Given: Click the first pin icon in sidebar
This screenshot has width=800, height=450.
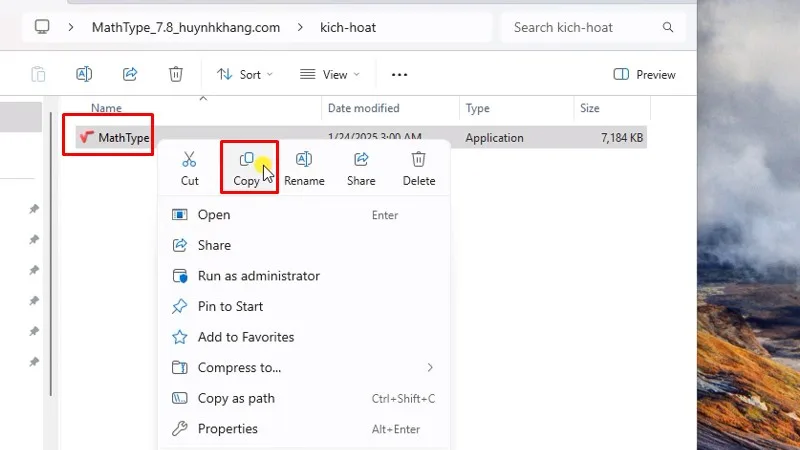Looking at the screenshot, I should pos(34,209).
